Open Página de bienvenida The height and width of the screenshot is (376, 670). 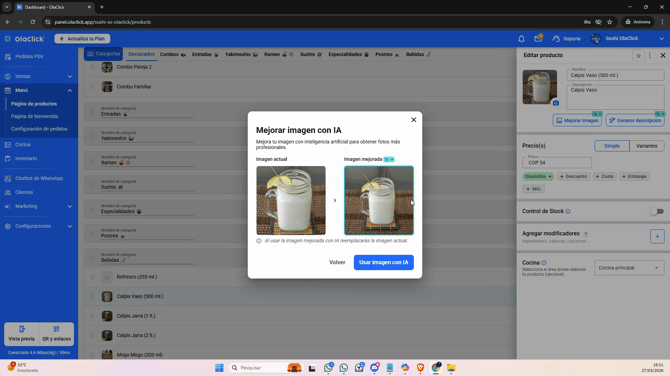coord(35,116)
